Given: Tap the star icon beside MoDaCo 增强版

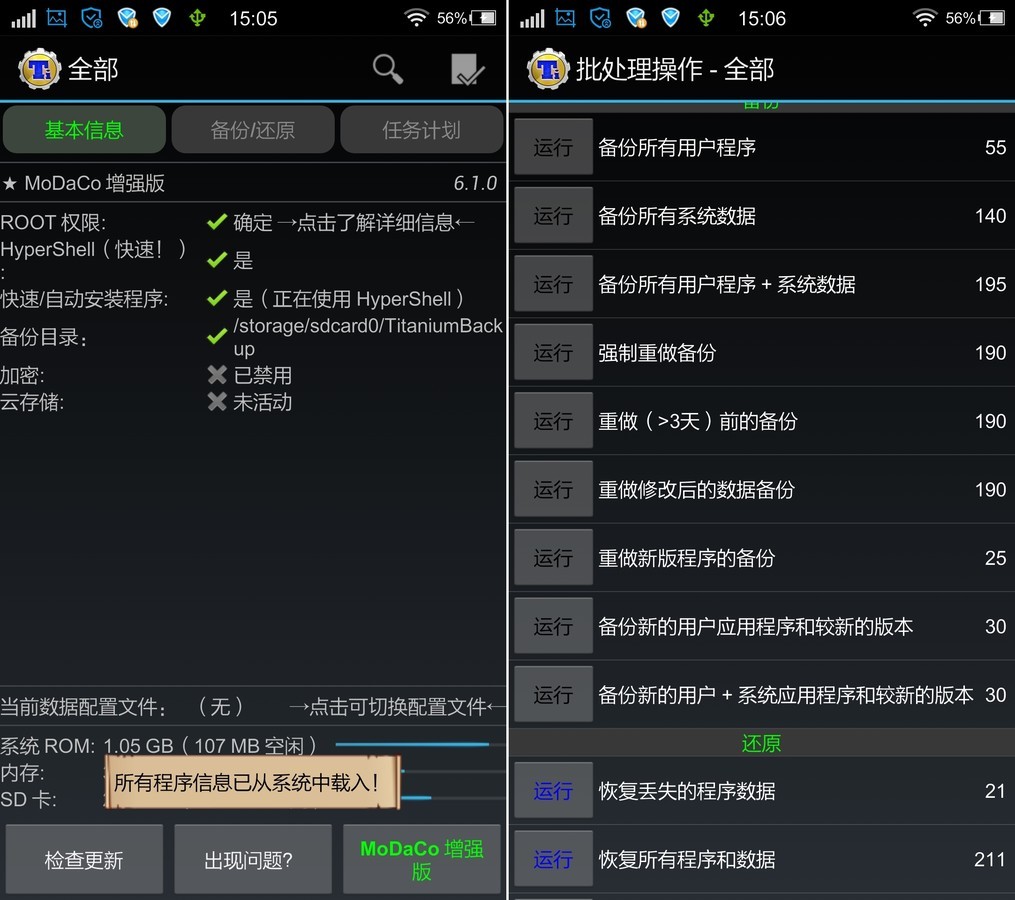Looking at the screenshot, I should point(9,183).
